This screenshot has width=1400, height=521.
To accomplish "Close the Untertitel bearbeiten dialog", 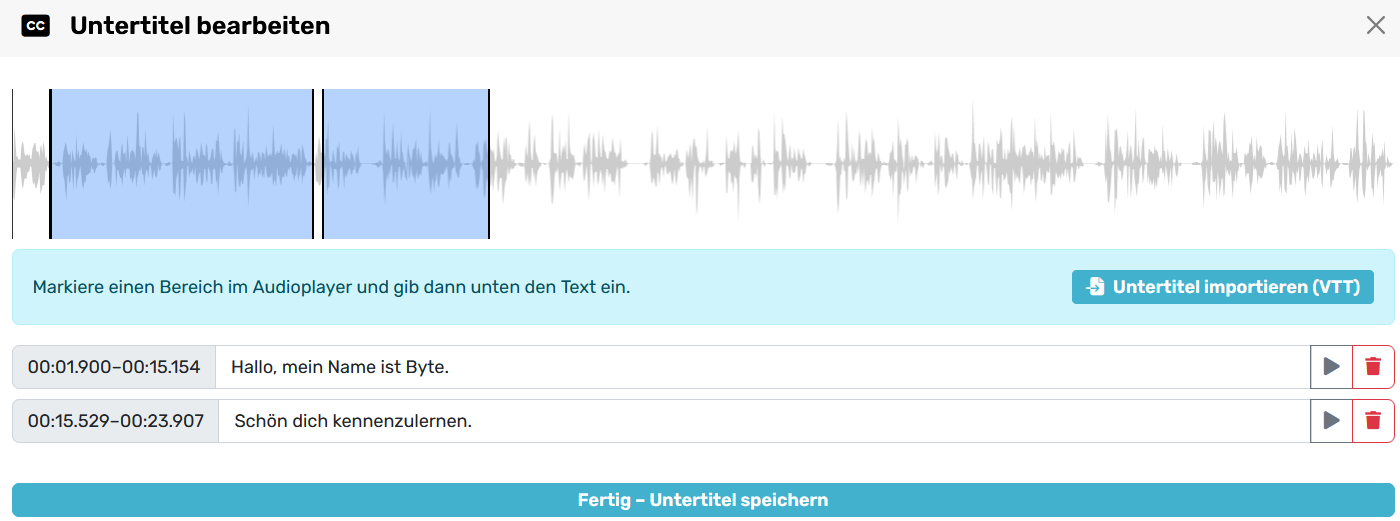I will coord(1376,26).
